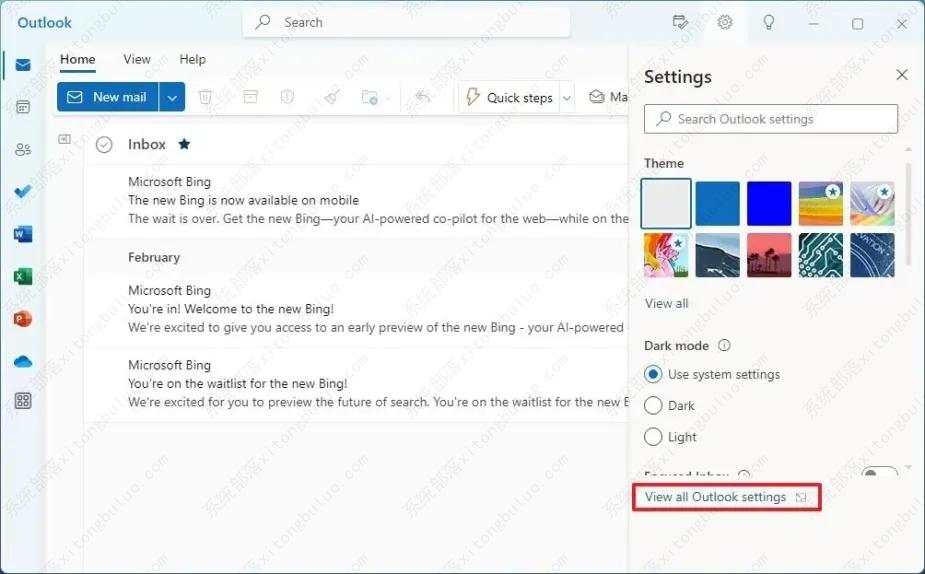Select the circuit board theme

821,255
